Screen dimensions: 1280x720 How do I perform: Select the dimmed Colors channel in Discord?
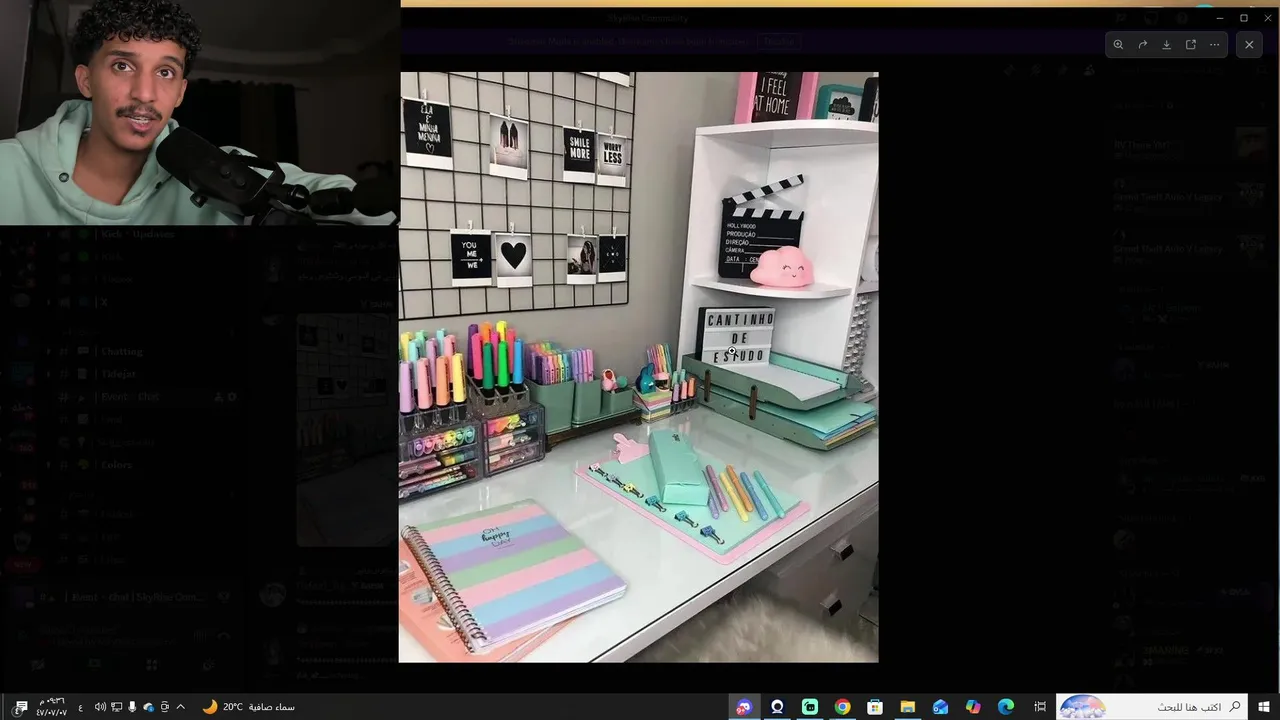pos(116,465)
